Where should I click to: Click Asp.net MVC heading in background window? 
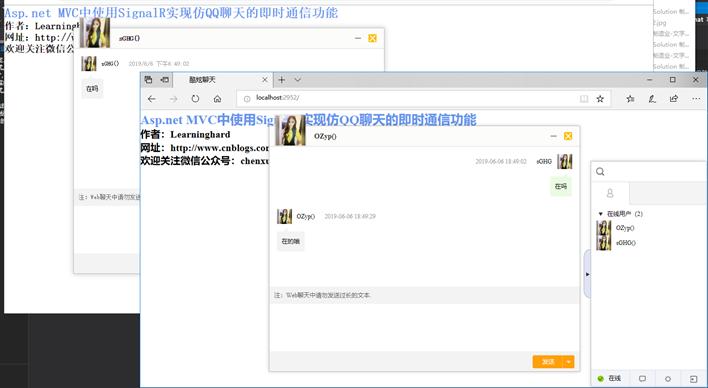(x=171, y=13)
